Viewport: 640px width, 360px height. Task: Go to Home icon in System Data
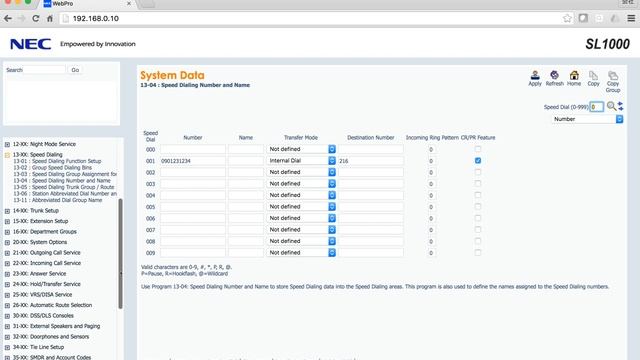574,75
